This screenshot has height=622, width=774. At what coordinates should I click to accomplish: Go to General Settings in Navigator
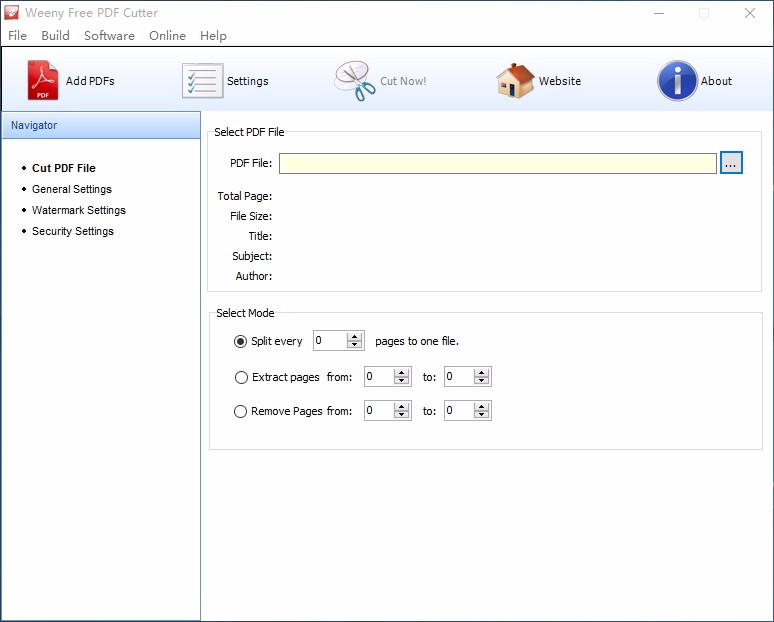72,189
